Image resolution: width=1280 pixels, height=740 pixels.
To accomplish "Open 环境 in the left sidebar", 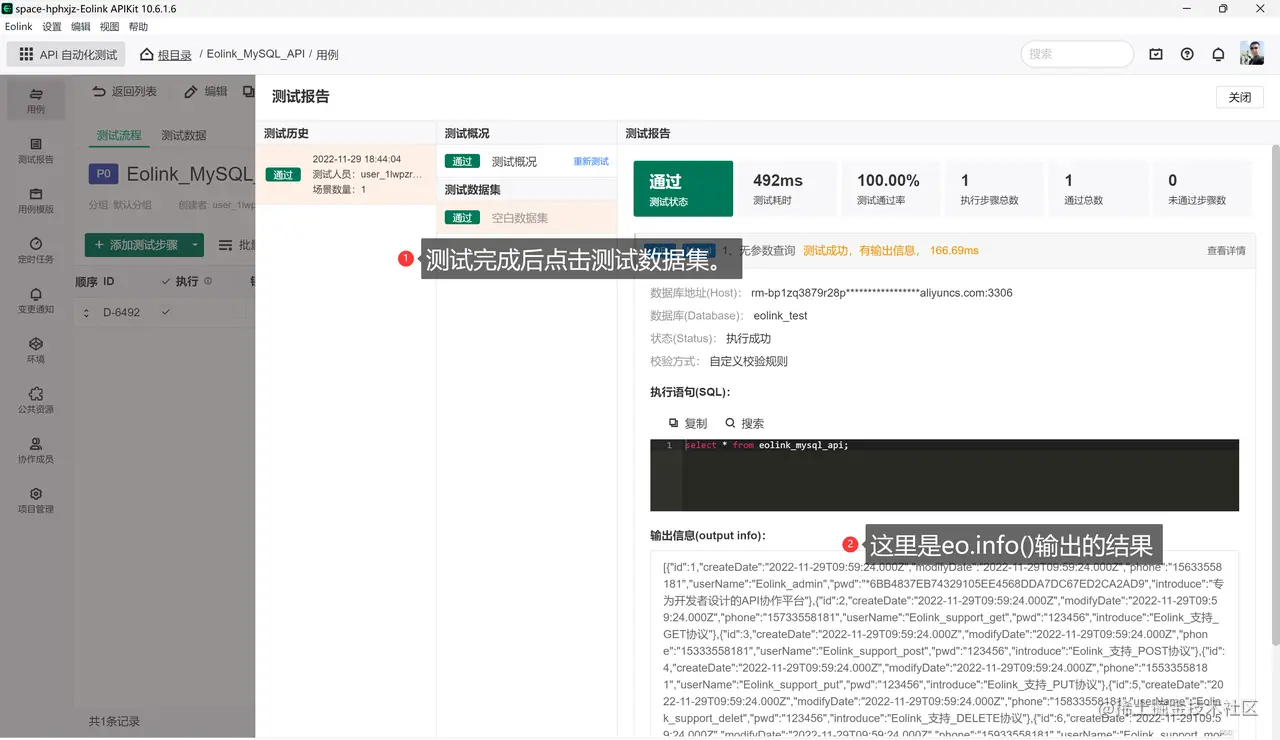I will 36,350.
